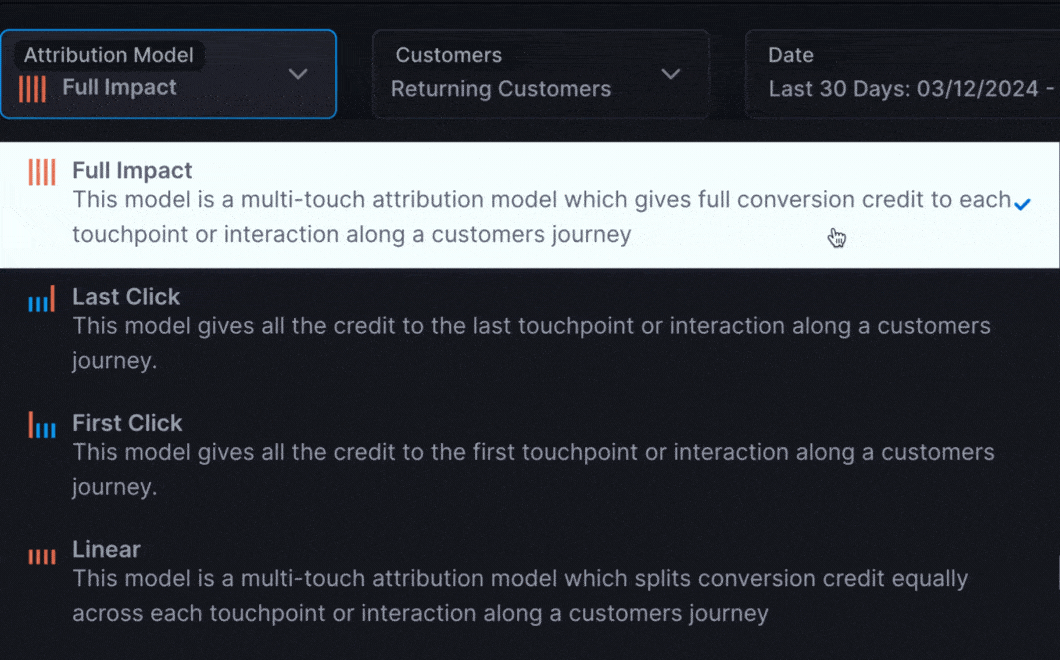Open the Customers dropdown chevron

[671, 74]
